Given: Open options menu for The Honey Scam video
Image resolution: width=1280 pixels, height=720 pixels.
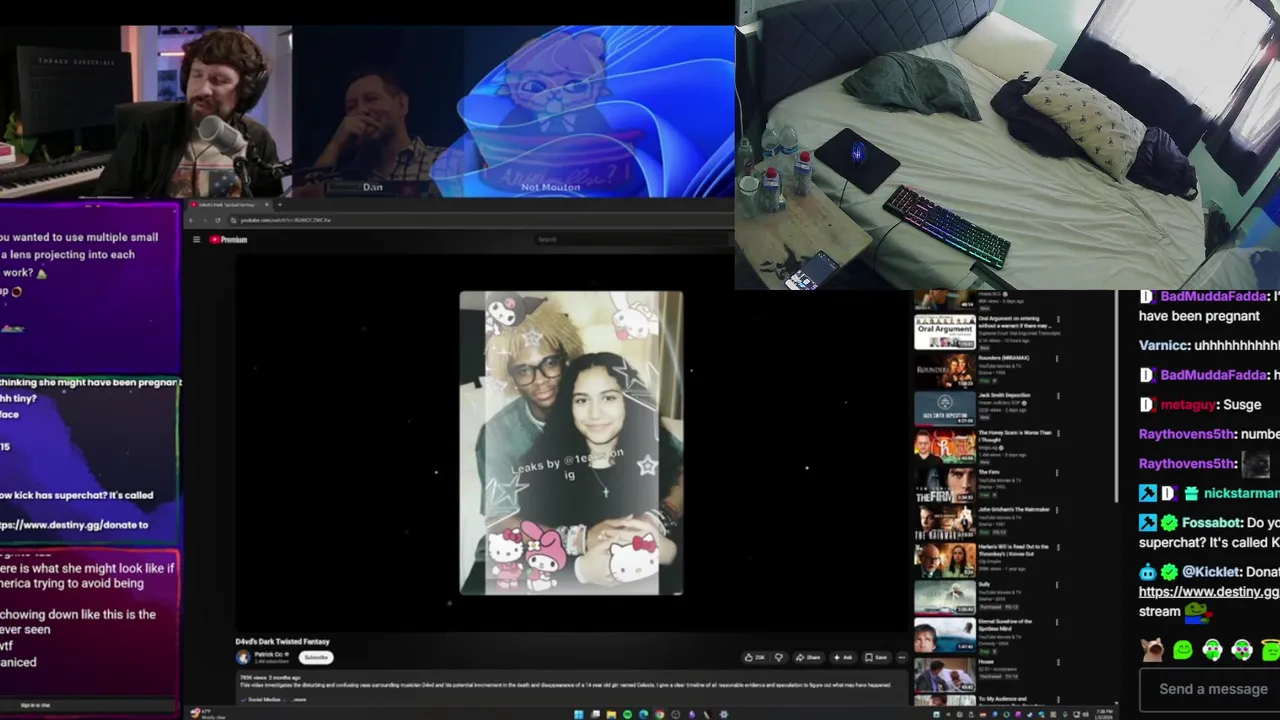Looking at the screenshot, I should point(1057,434).
